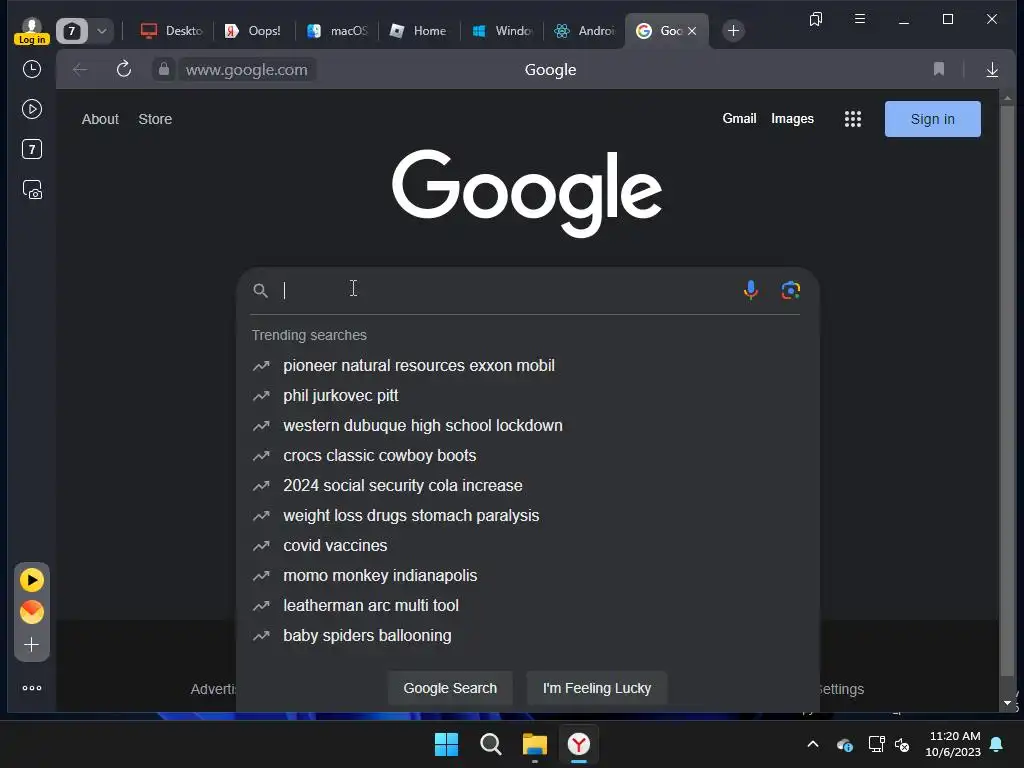
Task: Select 'leatherman arc multi tool' suggestion
Action: (526, 606)
